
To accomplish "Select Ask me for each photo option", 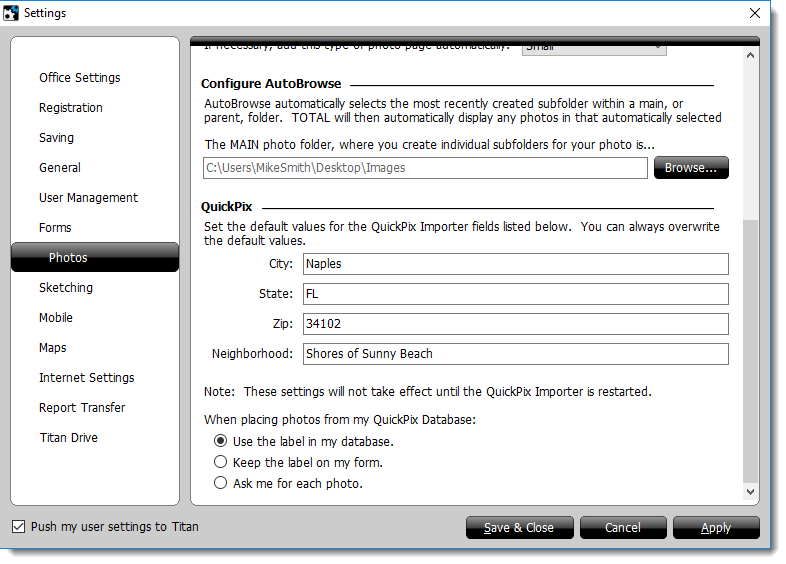I will (221, 483).
